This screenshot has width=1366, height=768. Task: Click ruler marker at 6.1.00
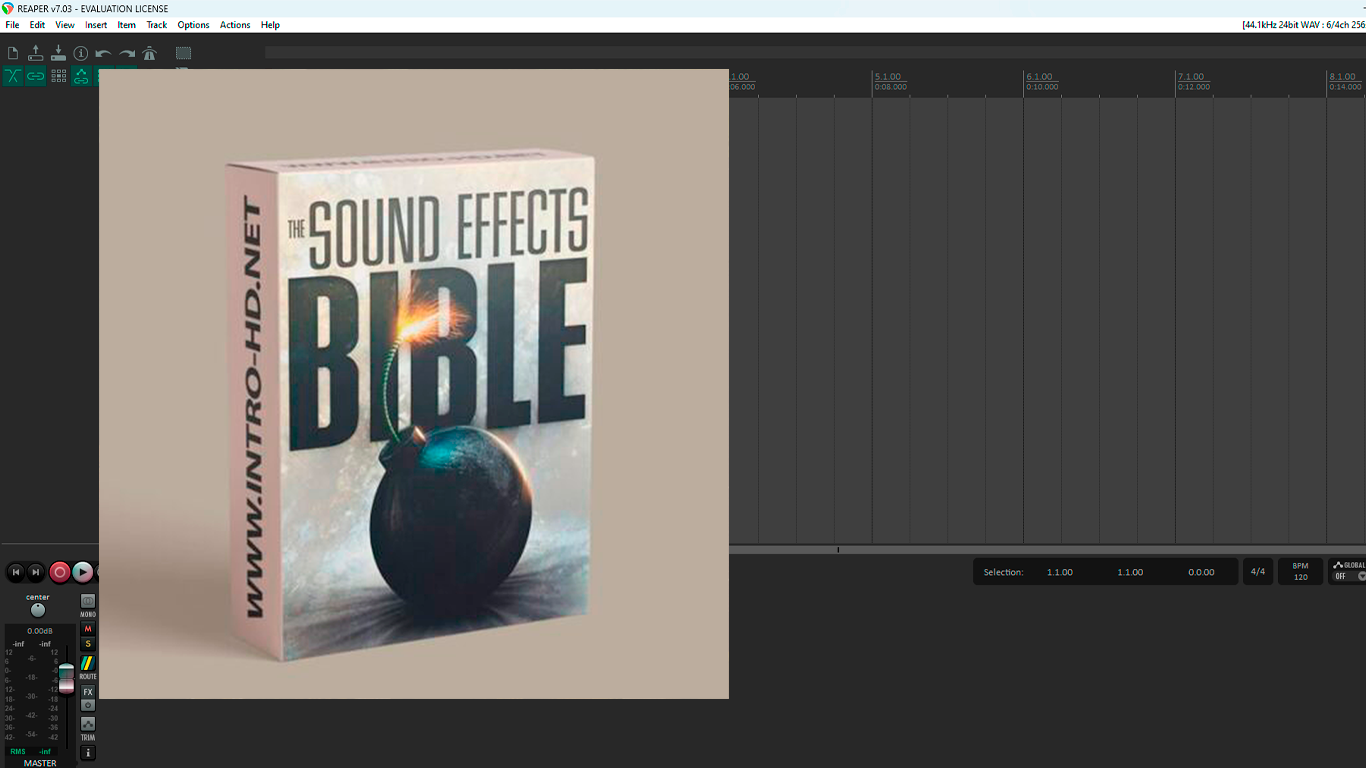(x=1040, y=77)
